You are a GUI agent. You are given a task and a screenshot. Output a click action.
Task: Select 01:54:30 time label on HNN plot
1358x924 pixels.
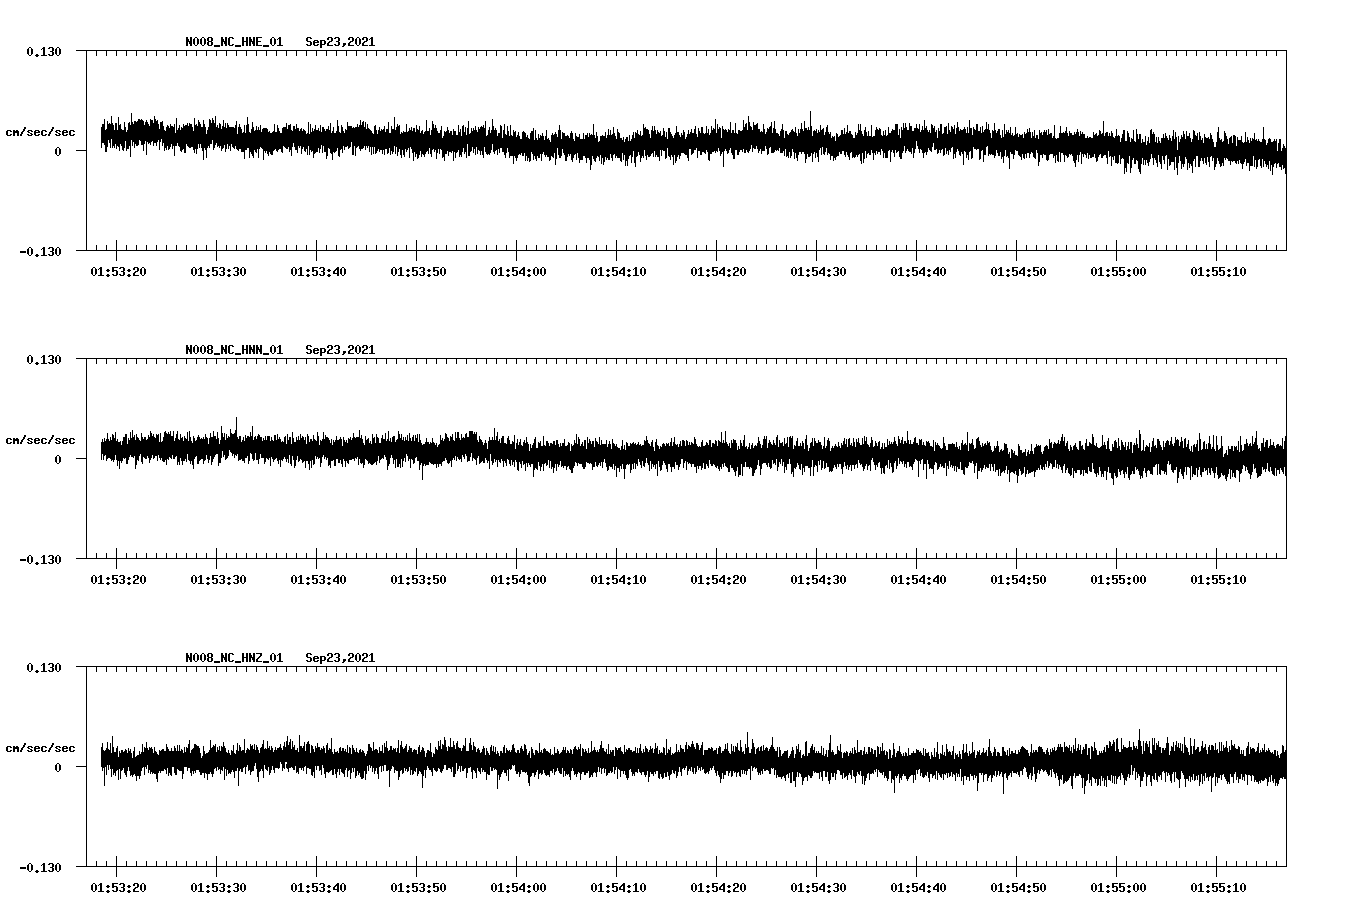818,579
